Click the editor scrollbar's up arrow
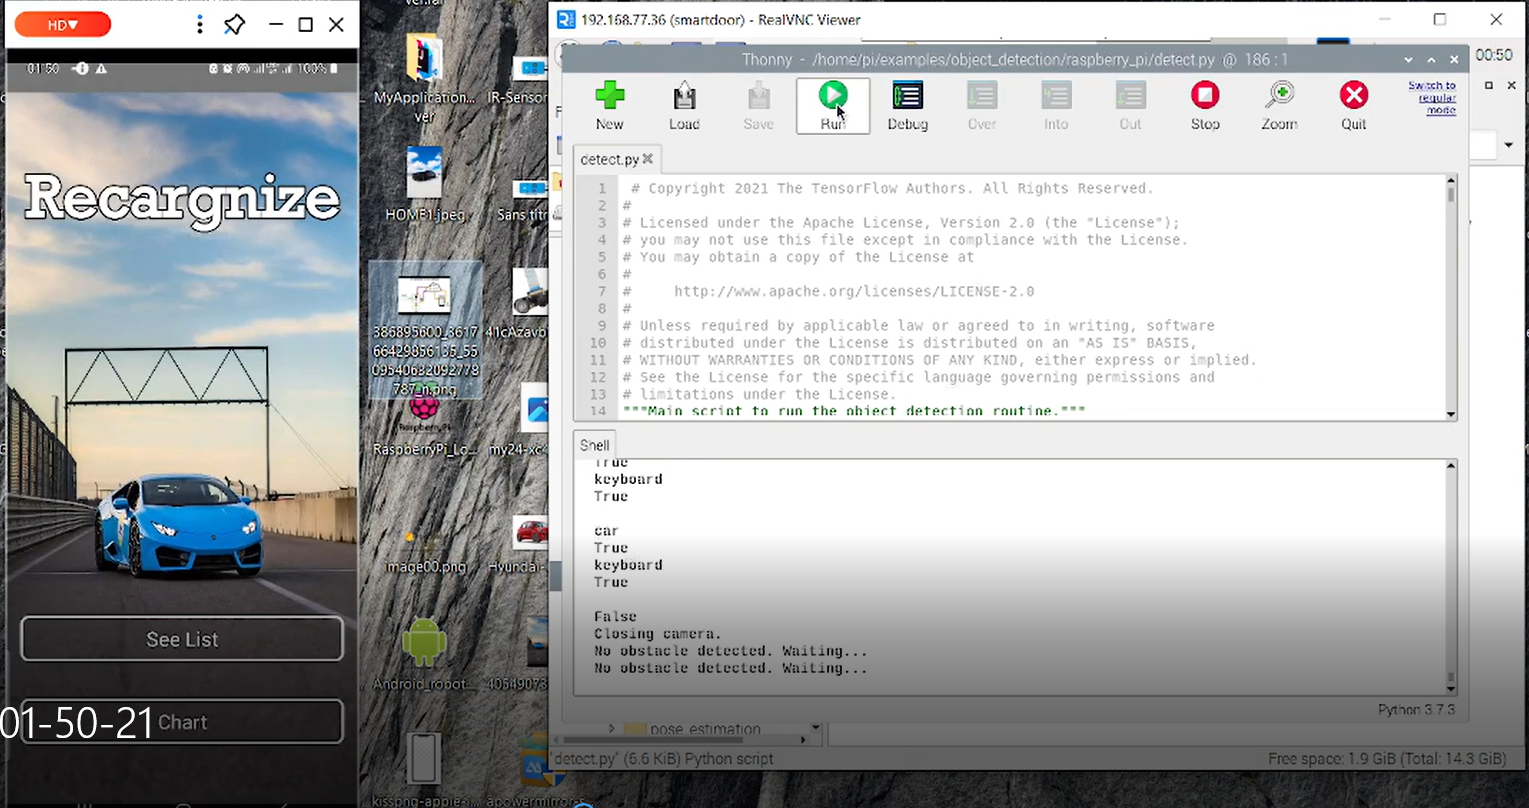The height and width of the screenshot is (808, 1529). click(1450, 181)
